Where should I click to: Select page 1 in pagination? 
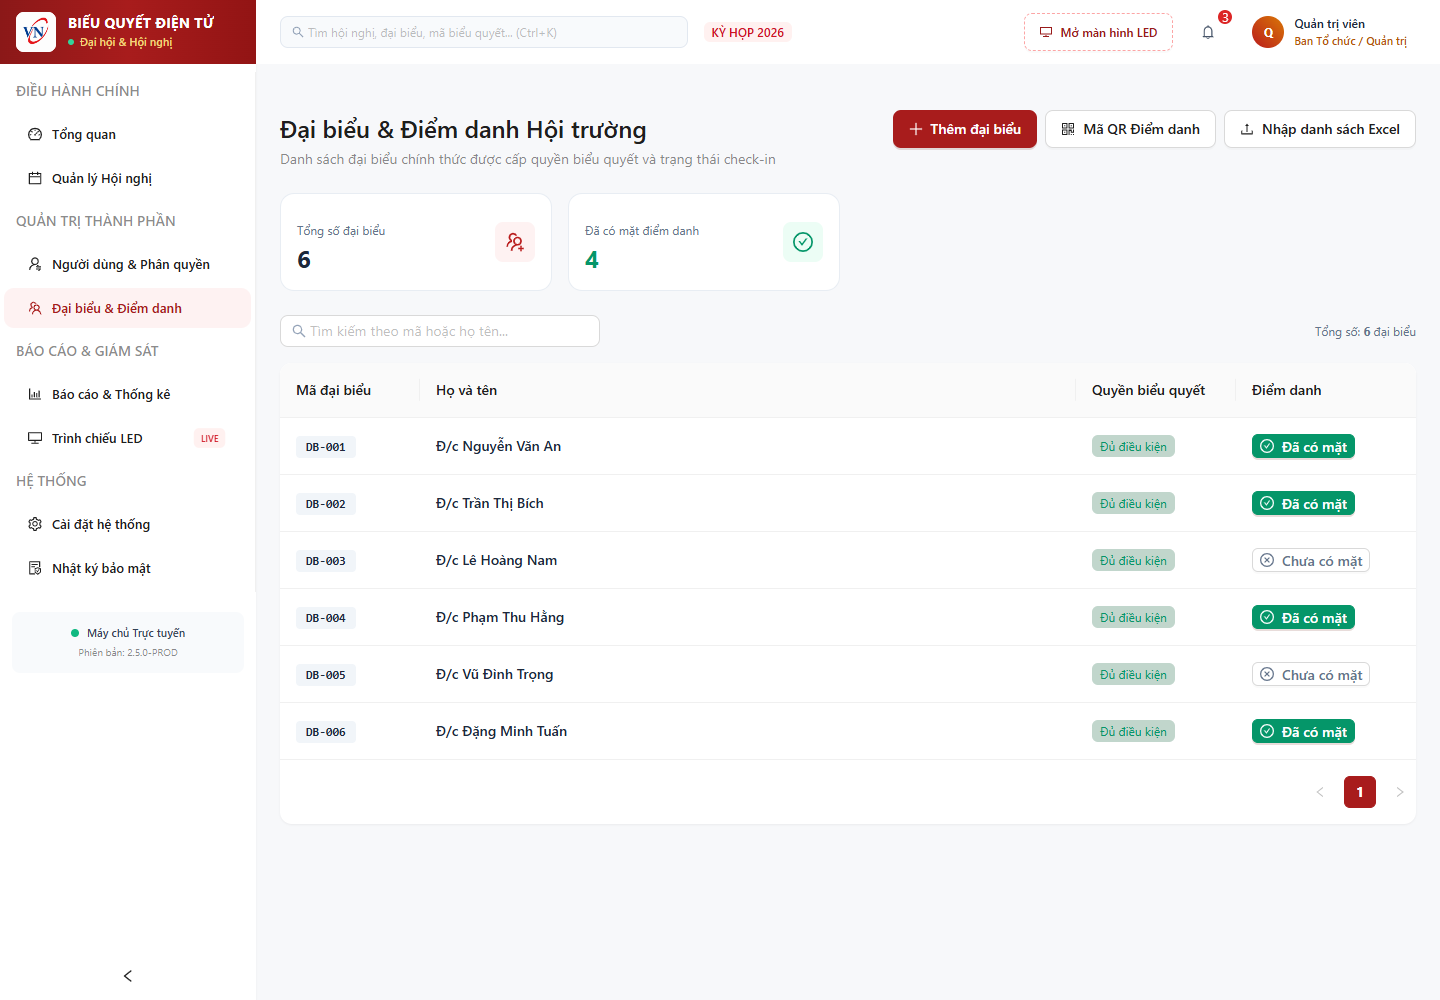click(x=1360, y=792)
